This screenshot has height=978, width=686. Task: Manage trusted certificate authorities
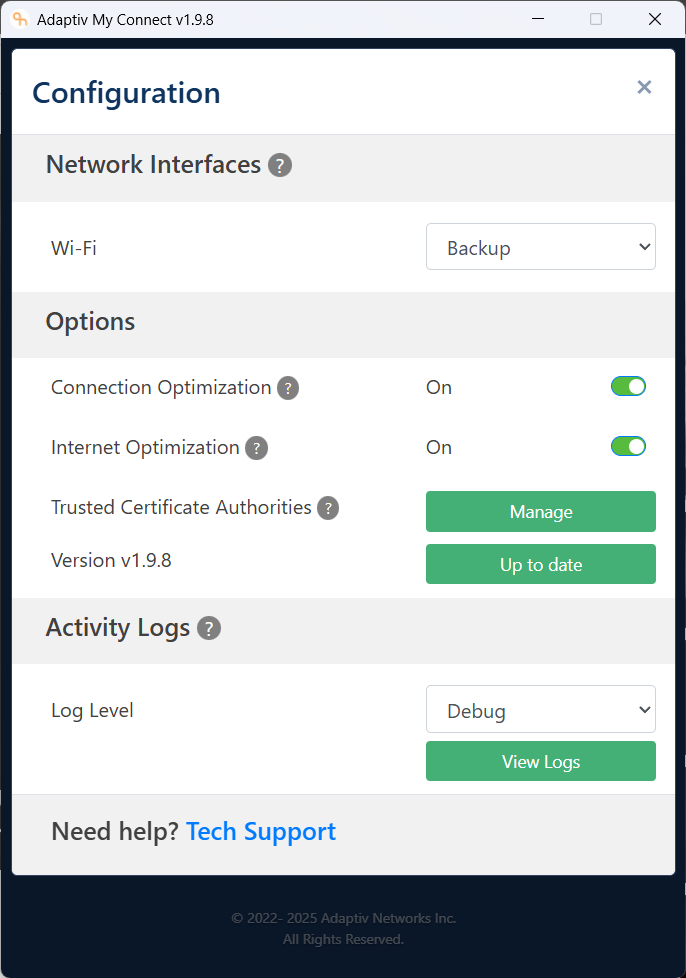541,511
